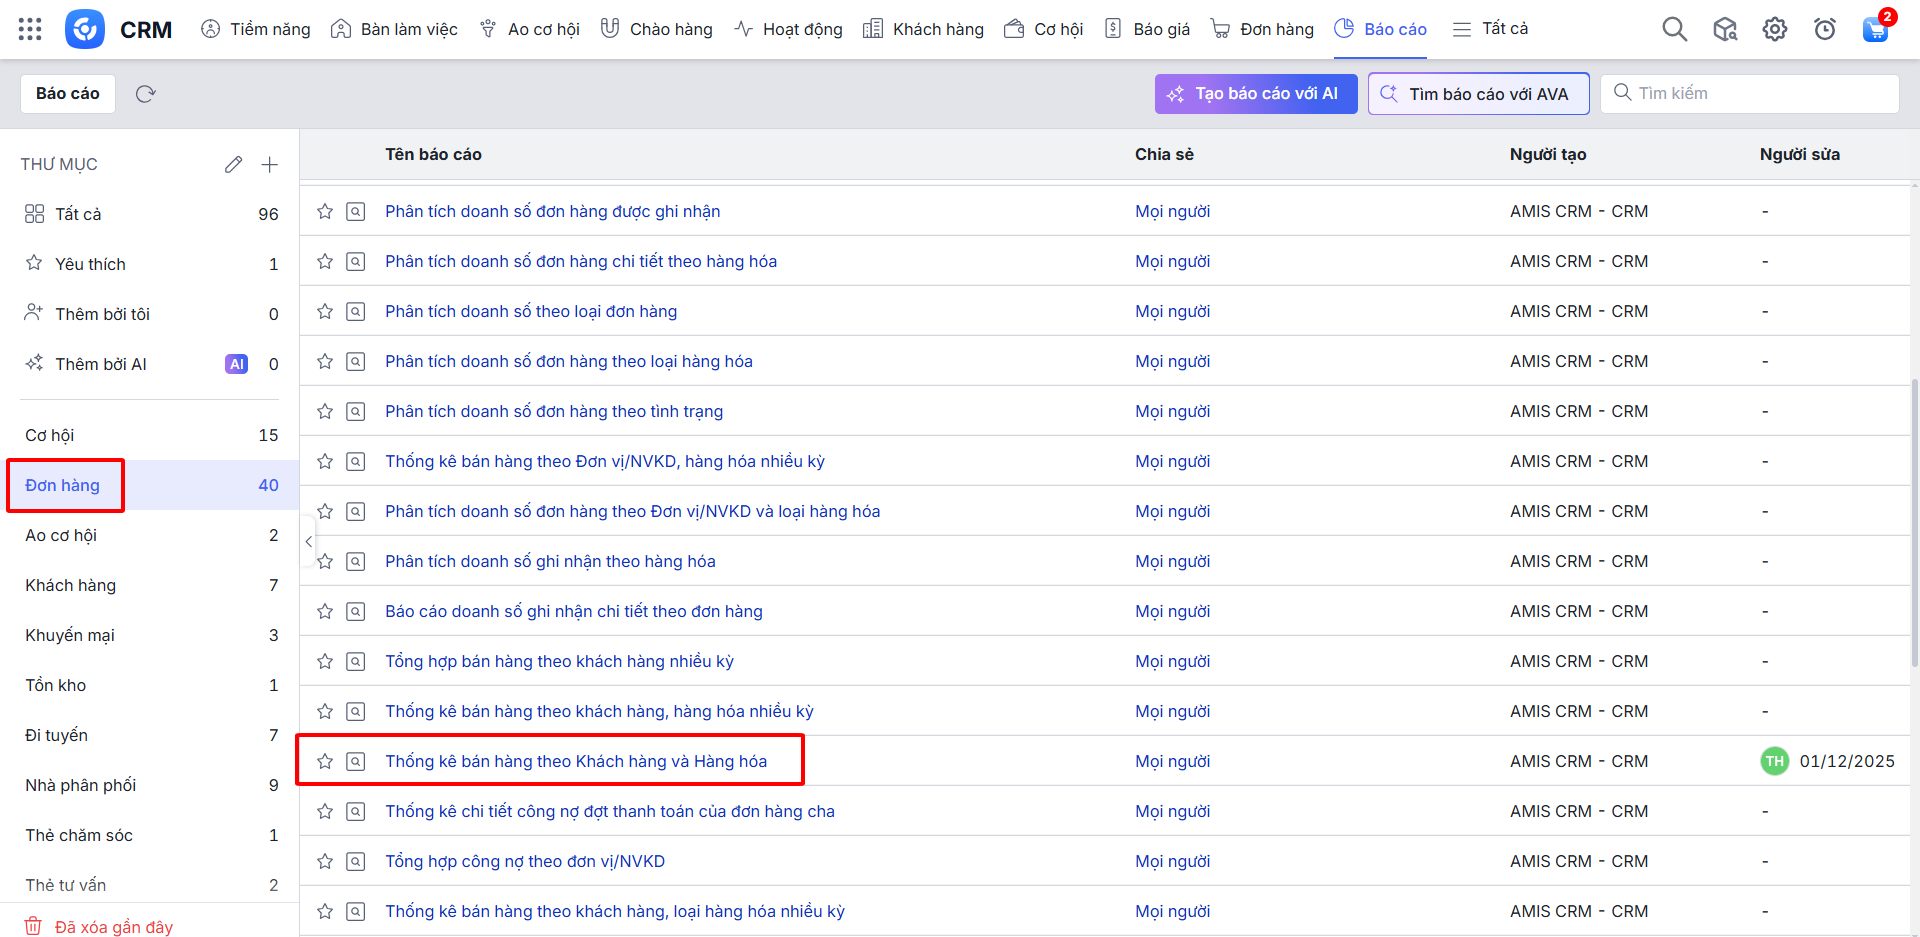1920x937 pixels.
Task: Click 'Tạo báo cáo với AI' button
Action: (x=1255, y=94)
